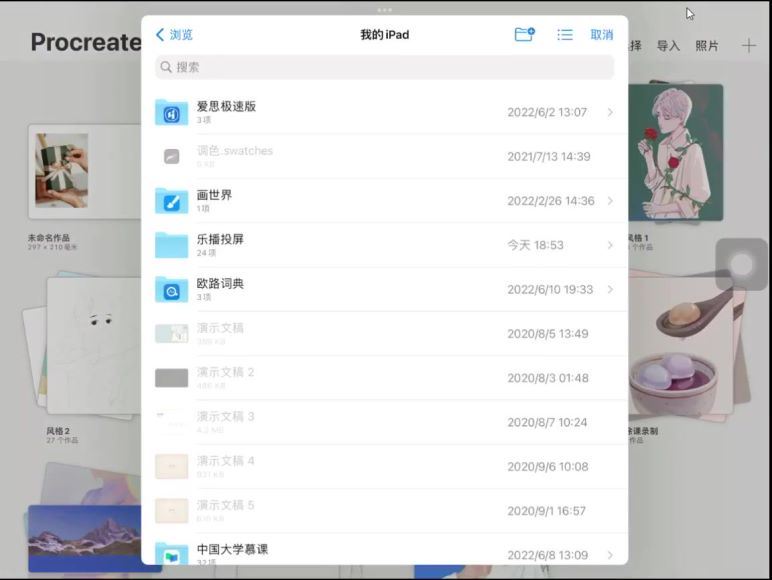Viewport: 772px width, 580px height.
Task: Tap 取消 to cancel the file picker
Action: pos(602,34)
